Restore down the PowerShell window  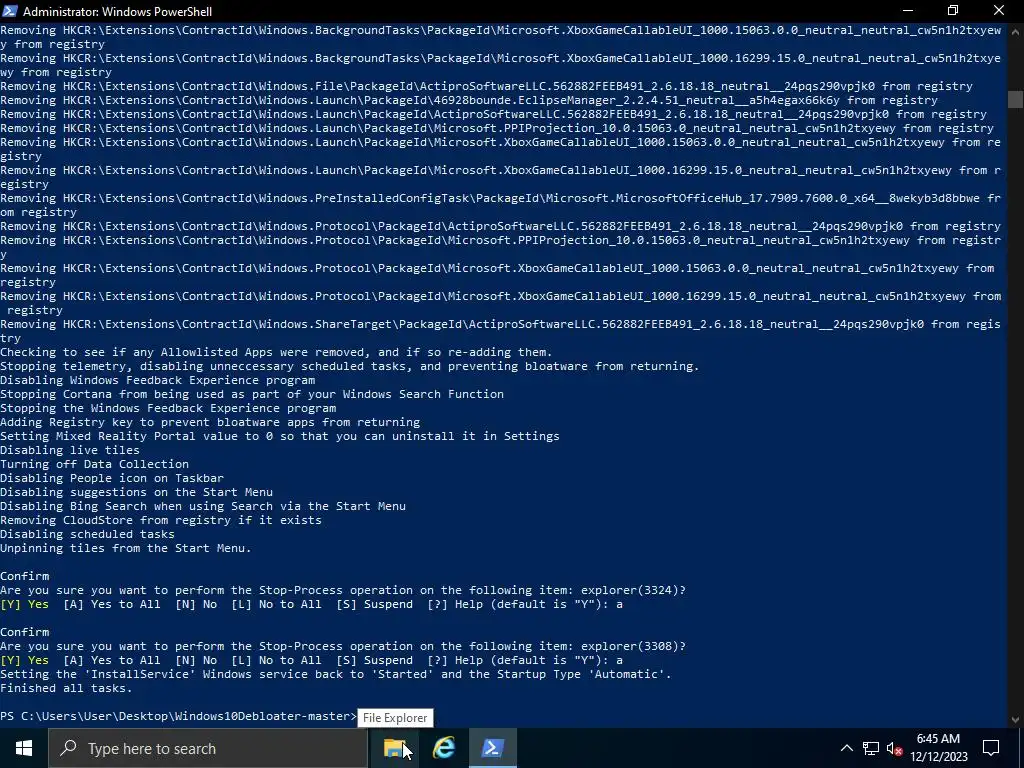(953, 11)
